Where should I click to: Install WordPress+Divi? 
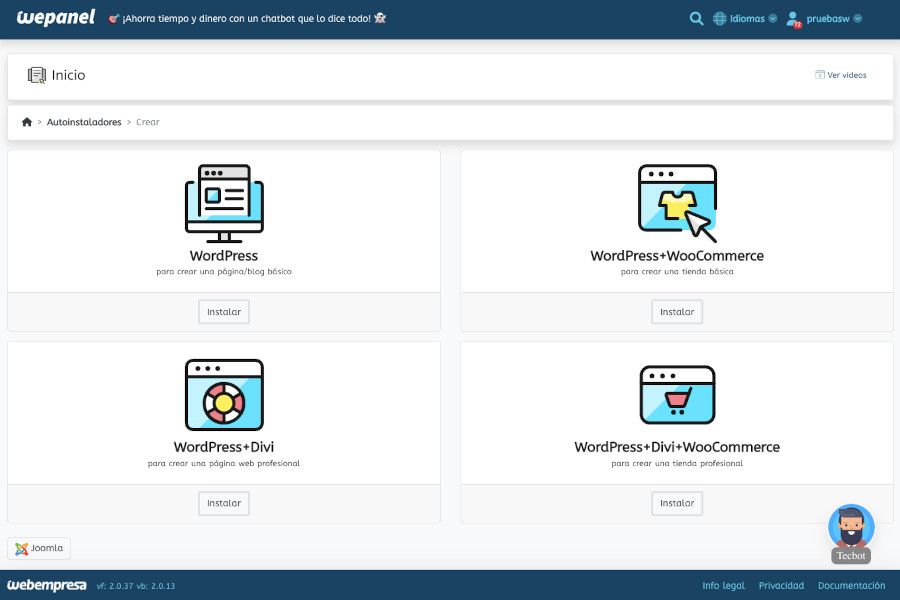(224, 503)
